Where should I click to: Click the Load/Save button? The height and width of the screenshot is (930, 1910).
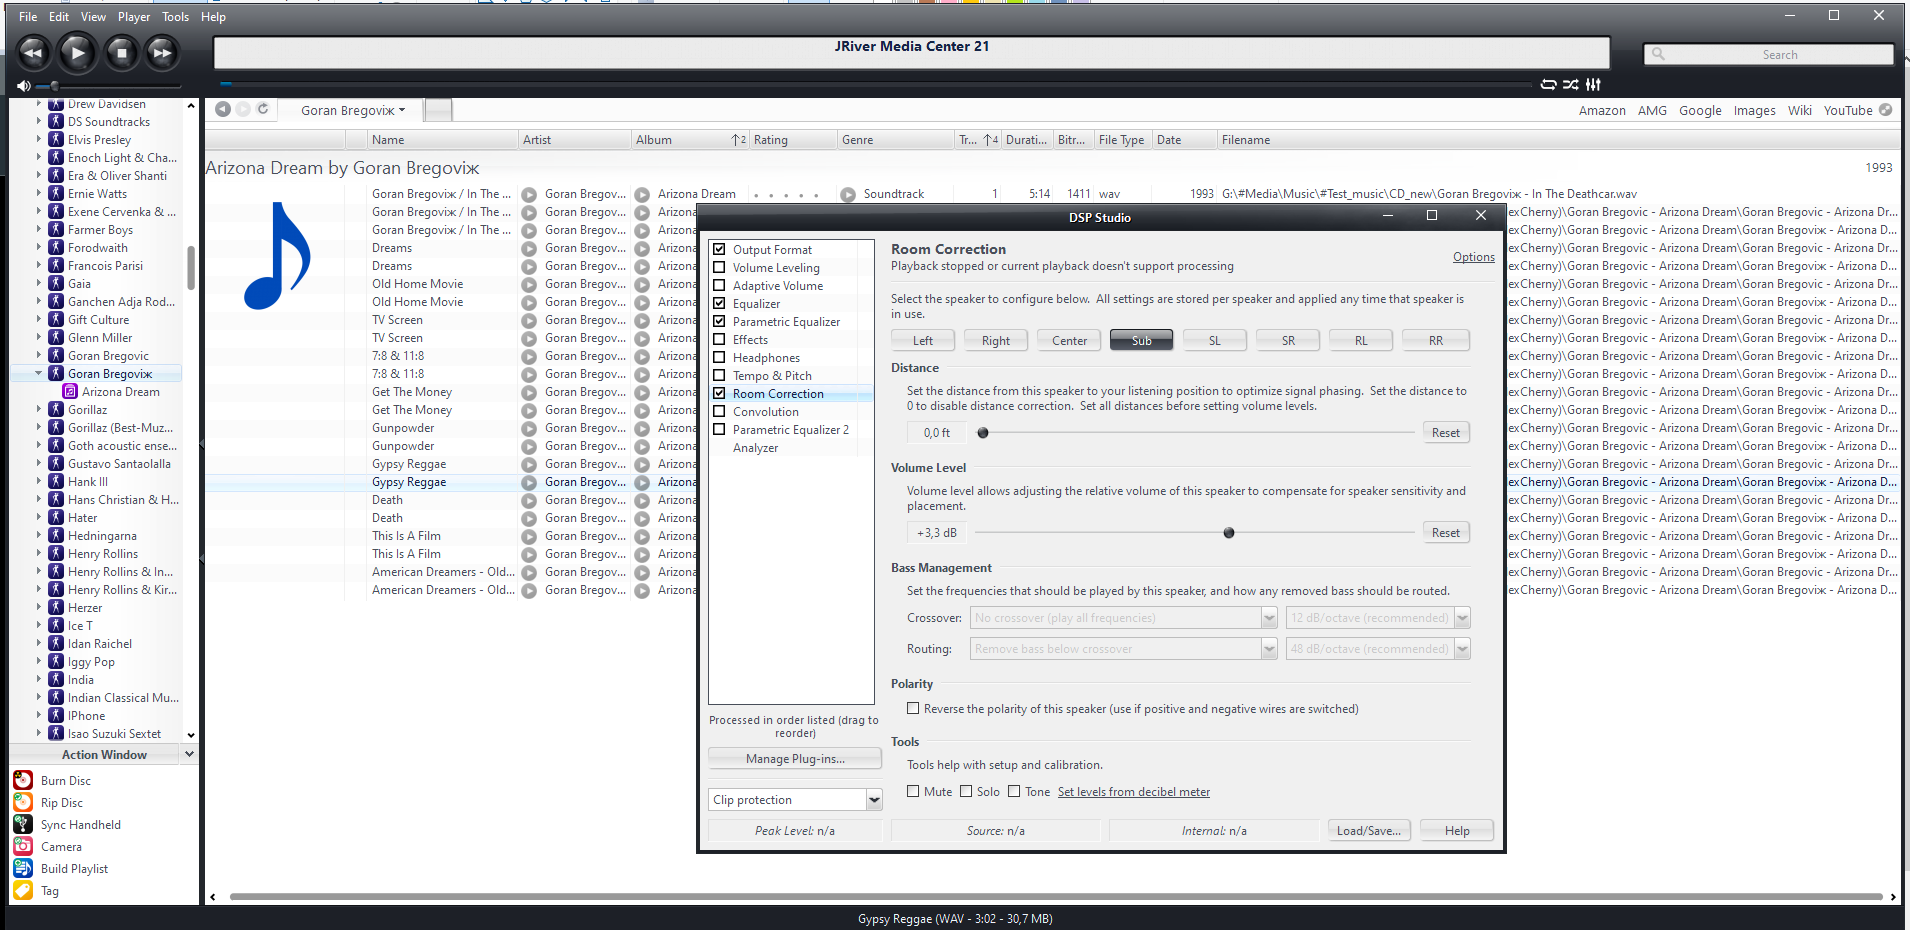point(1369,831)
